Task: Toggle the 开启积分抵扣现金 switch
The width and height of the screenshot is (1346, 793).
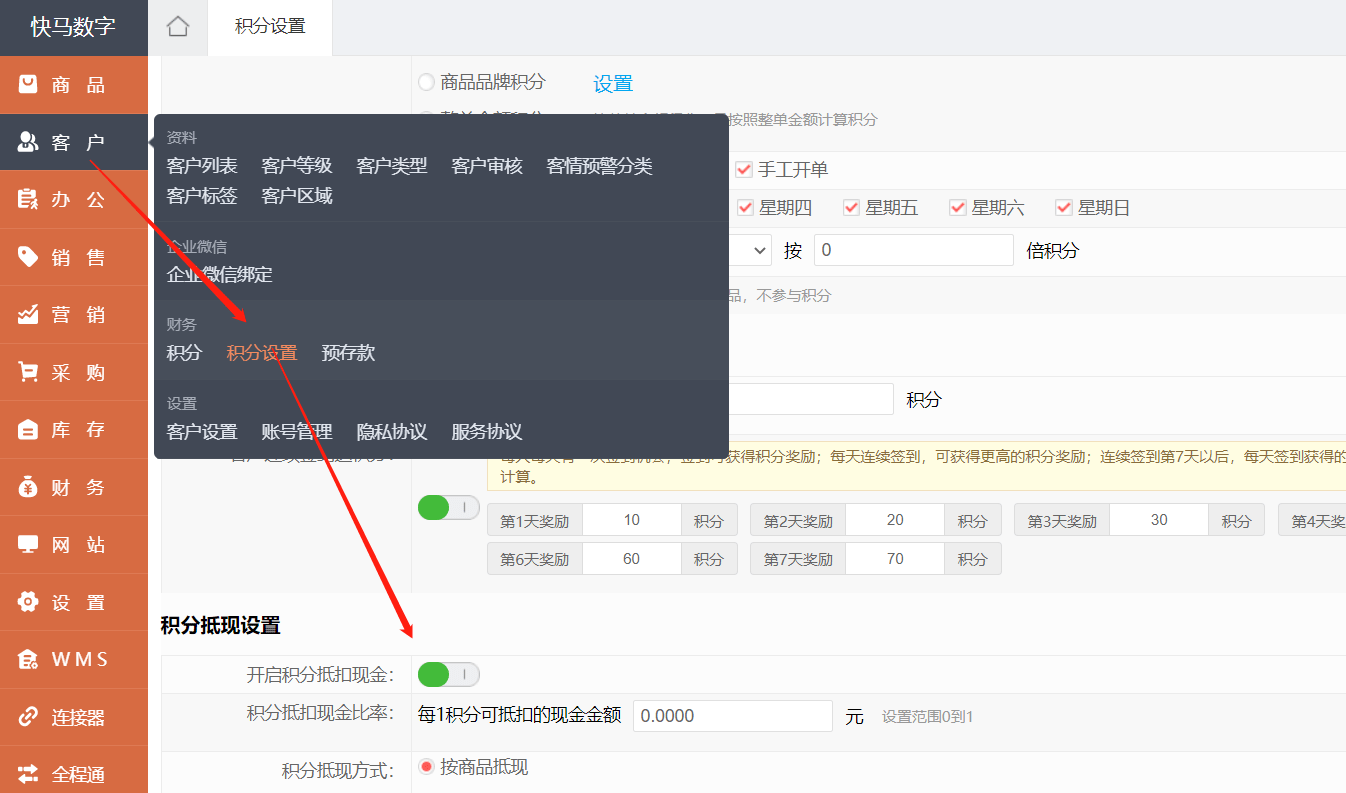Action: pyautogui.click(x=449, y=675)
